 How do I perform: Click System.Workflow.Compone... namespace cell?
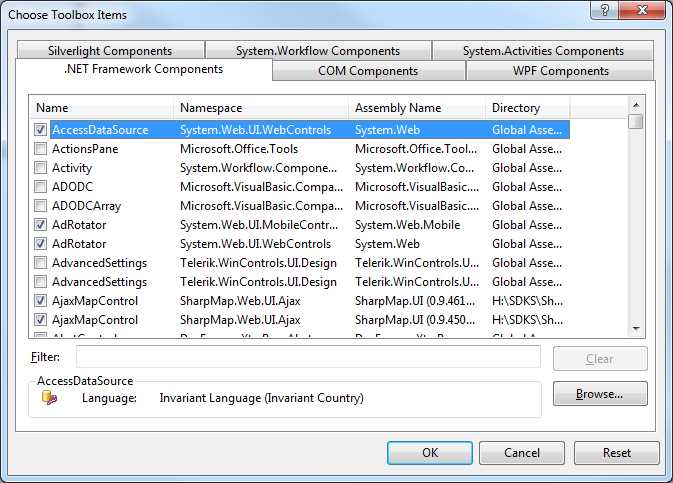(x=258, y=168)
